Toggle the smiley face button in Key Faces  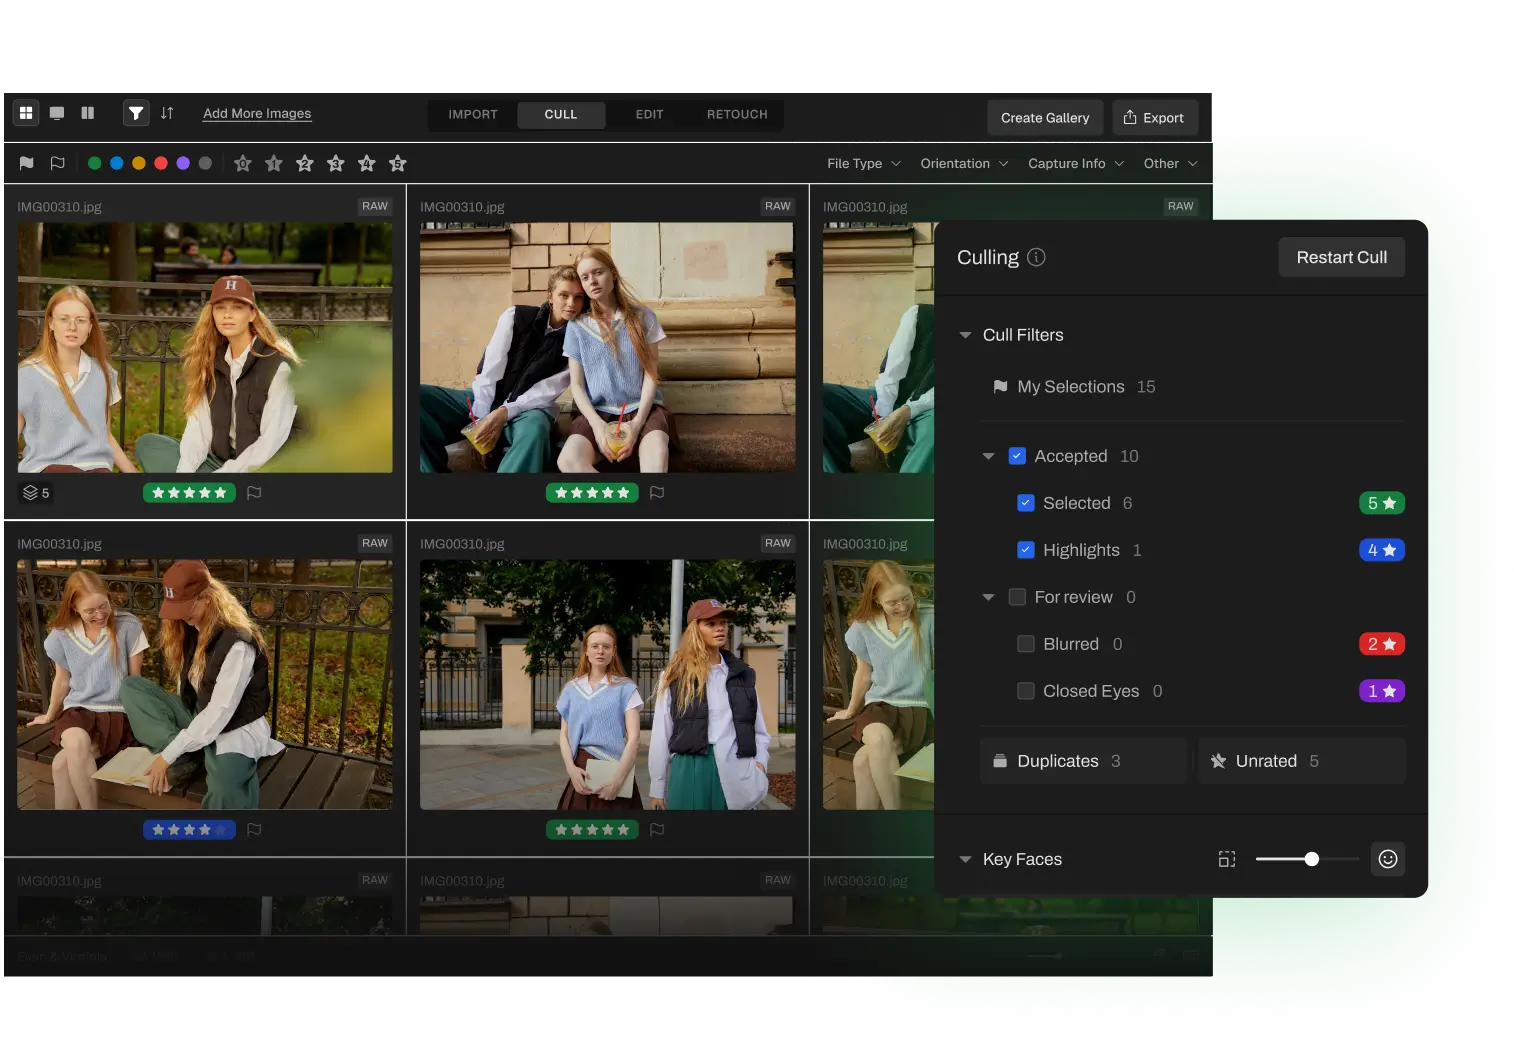1388,859
